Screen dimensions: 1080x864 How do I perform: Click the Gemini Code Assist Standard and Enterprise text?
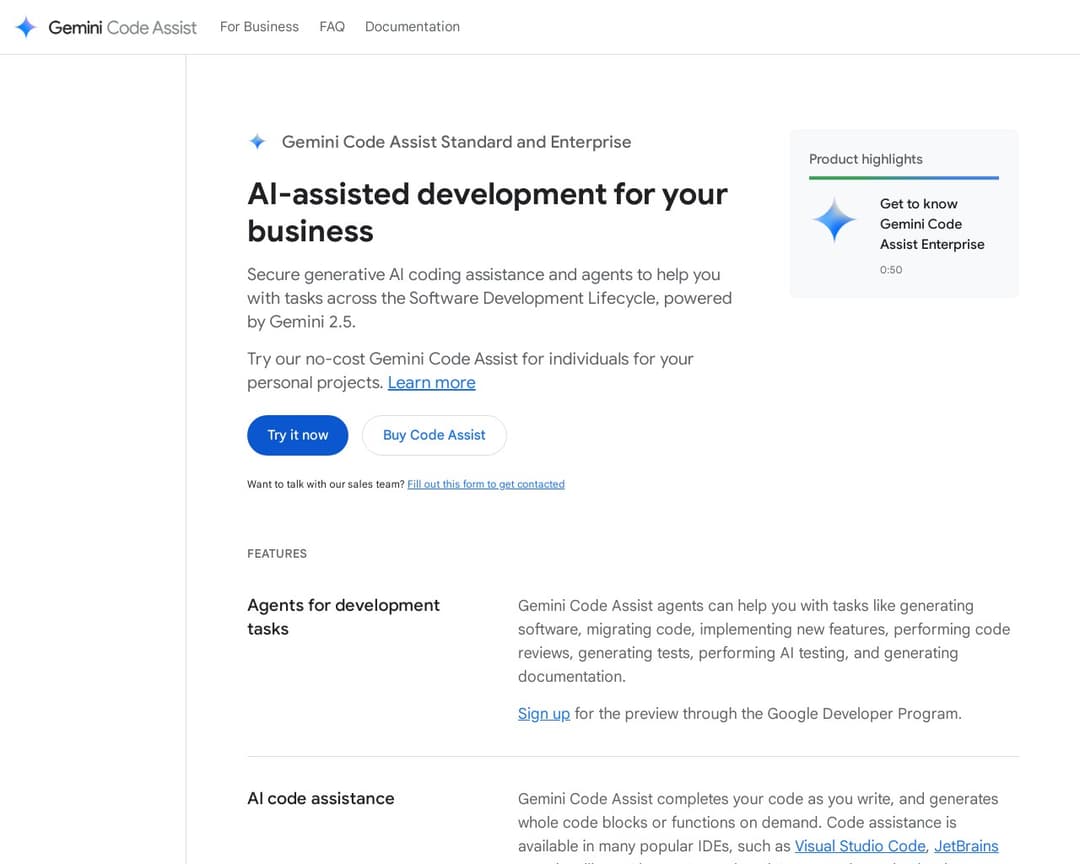tap(456, 142)
